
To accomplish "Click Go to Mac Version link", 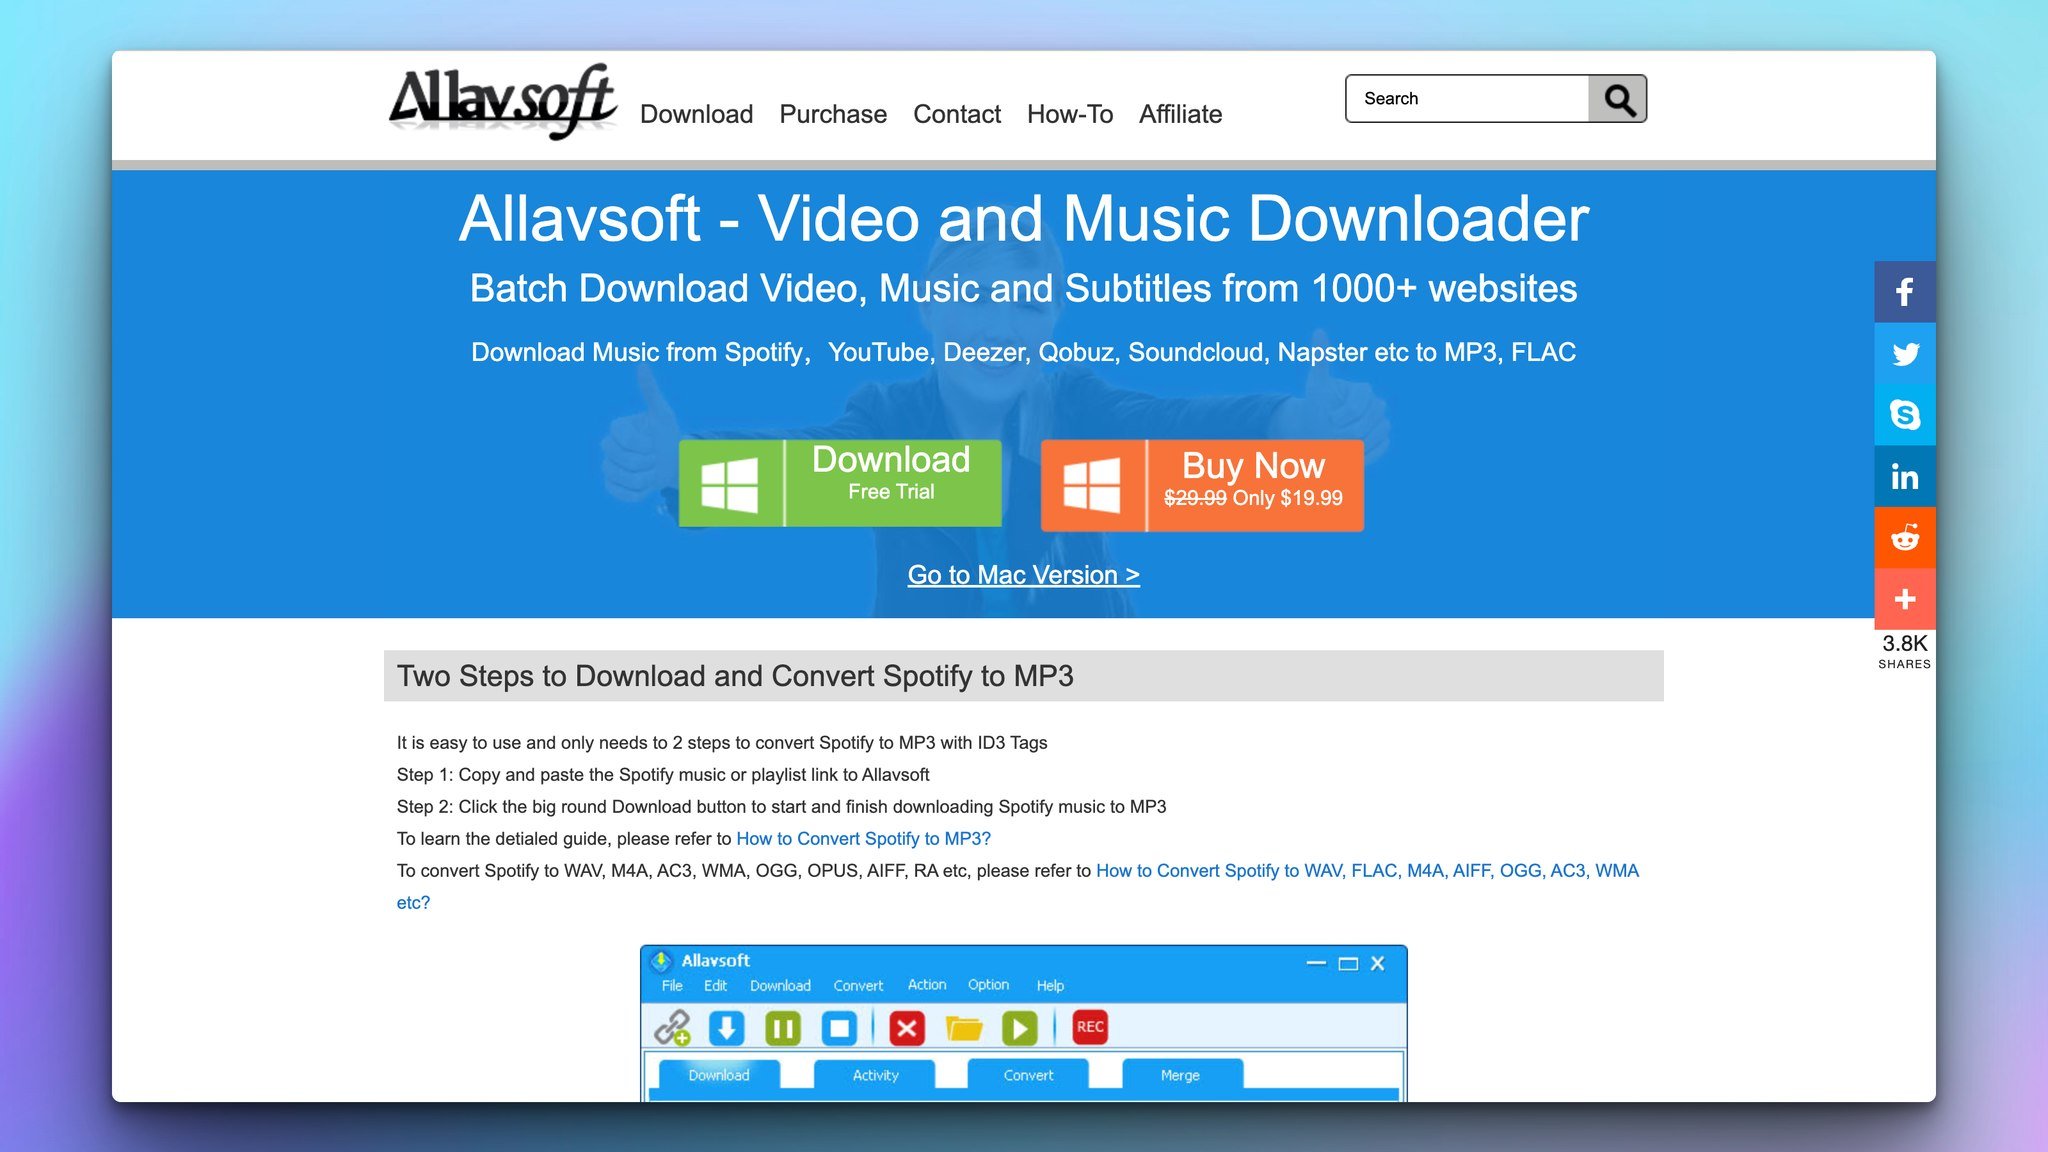I will [x=1023, y=574].
